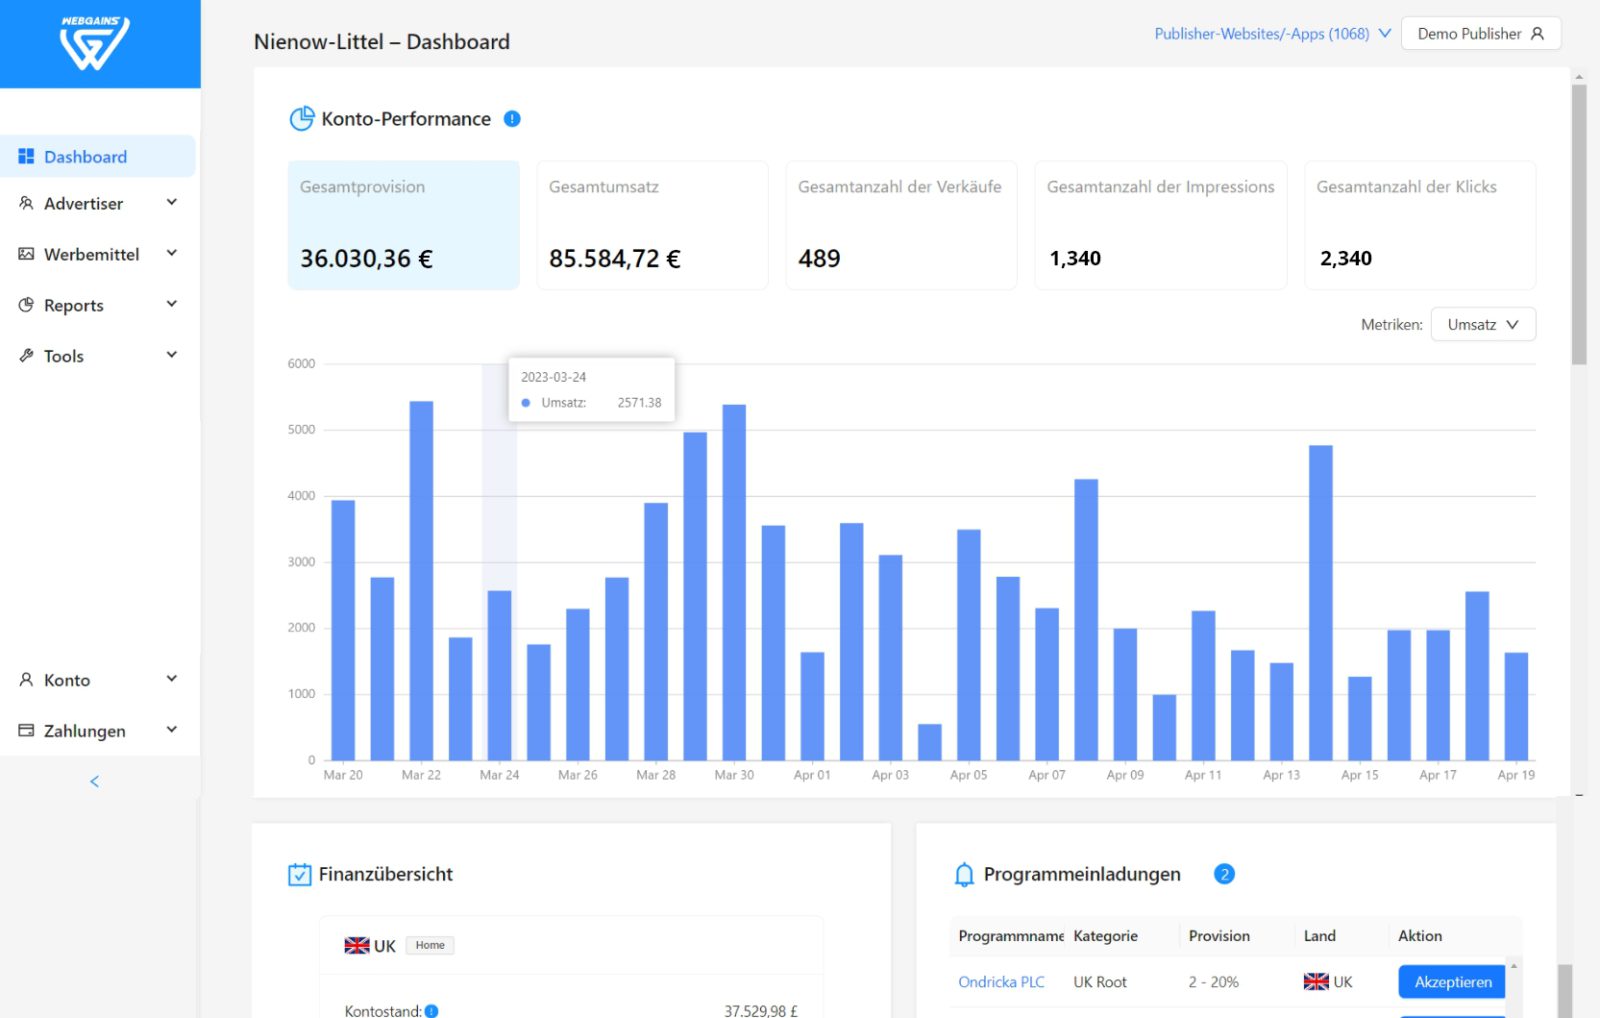Select Dashboard in the sidebar menu

click(86, 156)
